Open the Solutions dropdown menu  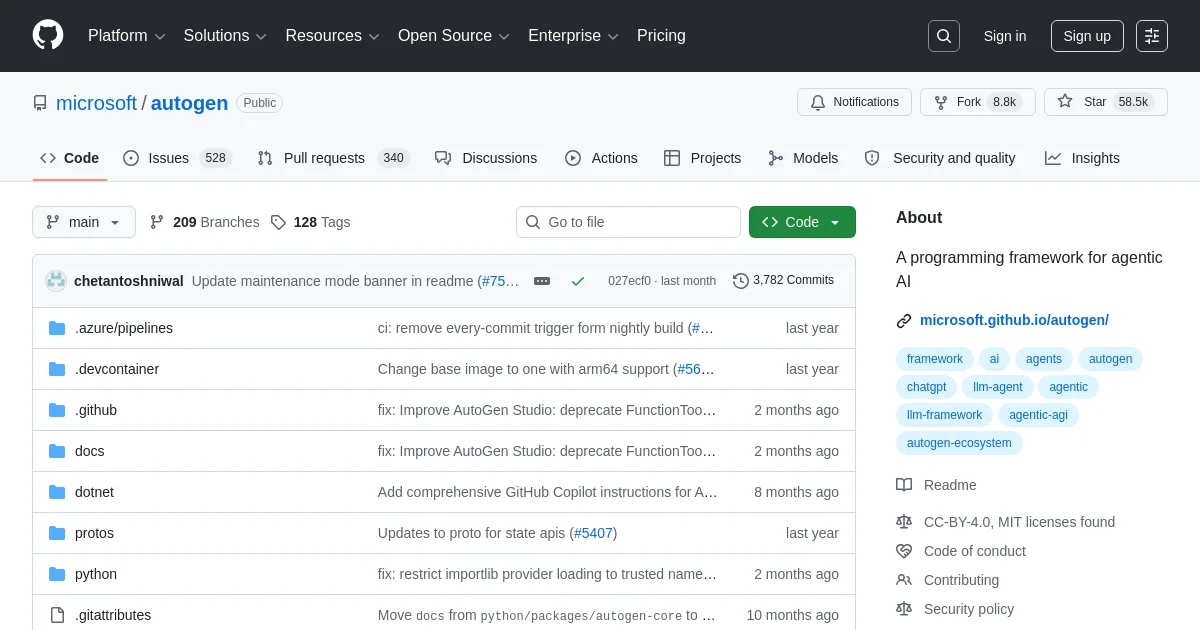[225, 36]
